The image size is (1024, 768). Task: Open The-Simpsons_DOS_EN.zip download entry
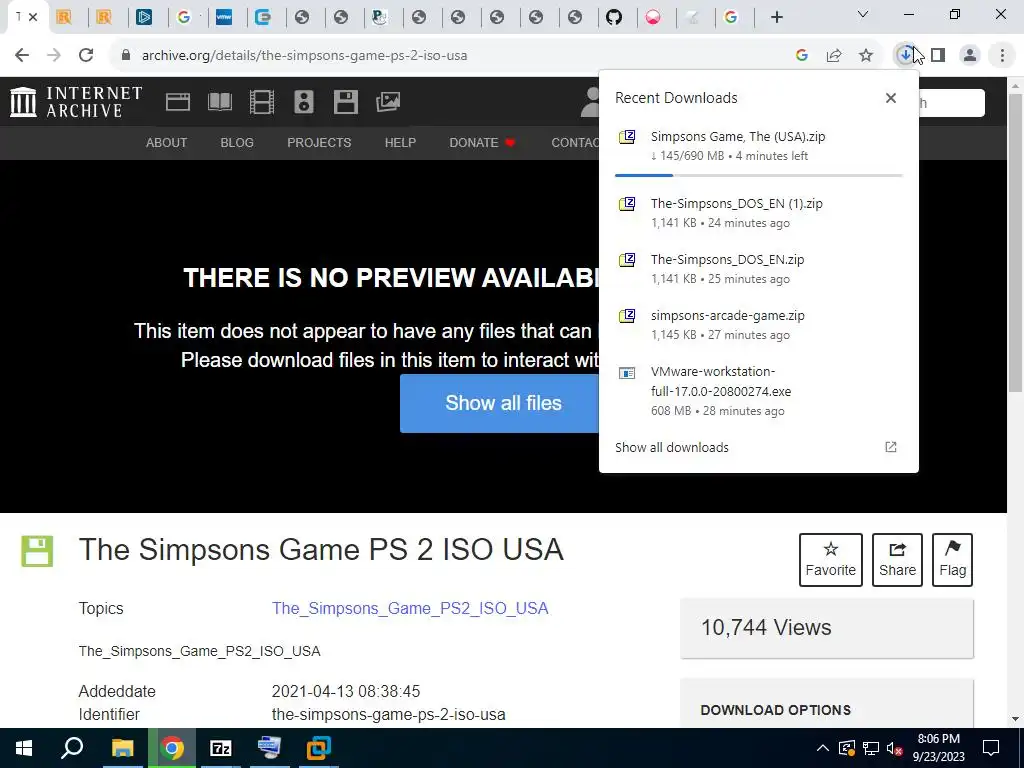758,269
